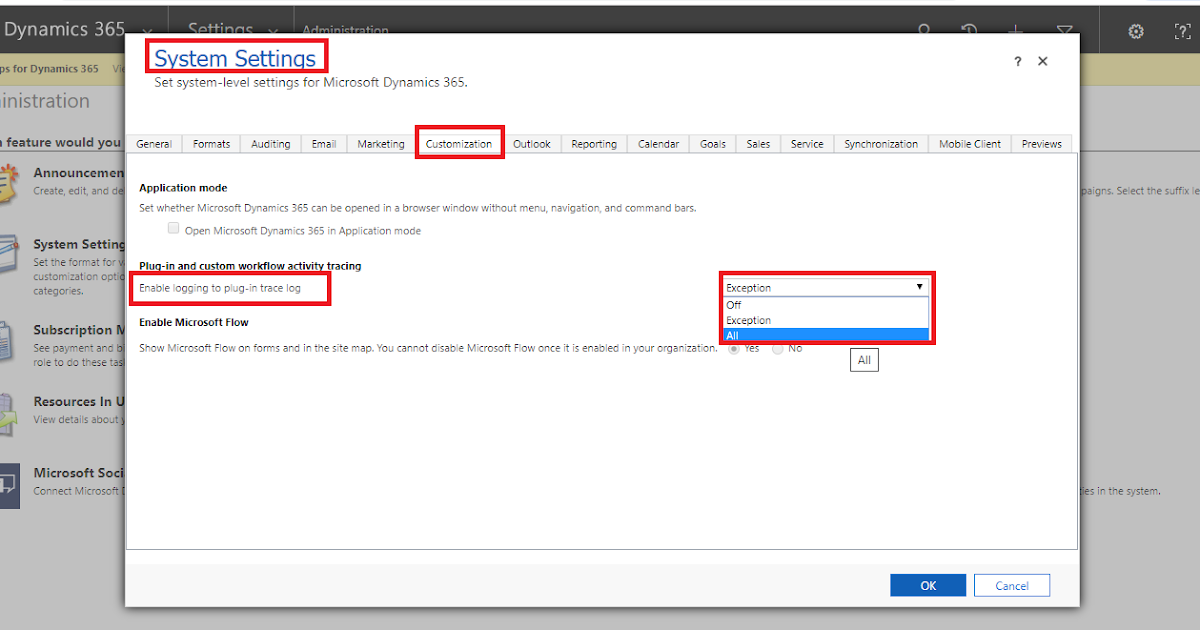Image resolution: width=1200 pixels, height=630 pixels.
Task: Click the quick create plus icon
Action: click(1014, 30)
